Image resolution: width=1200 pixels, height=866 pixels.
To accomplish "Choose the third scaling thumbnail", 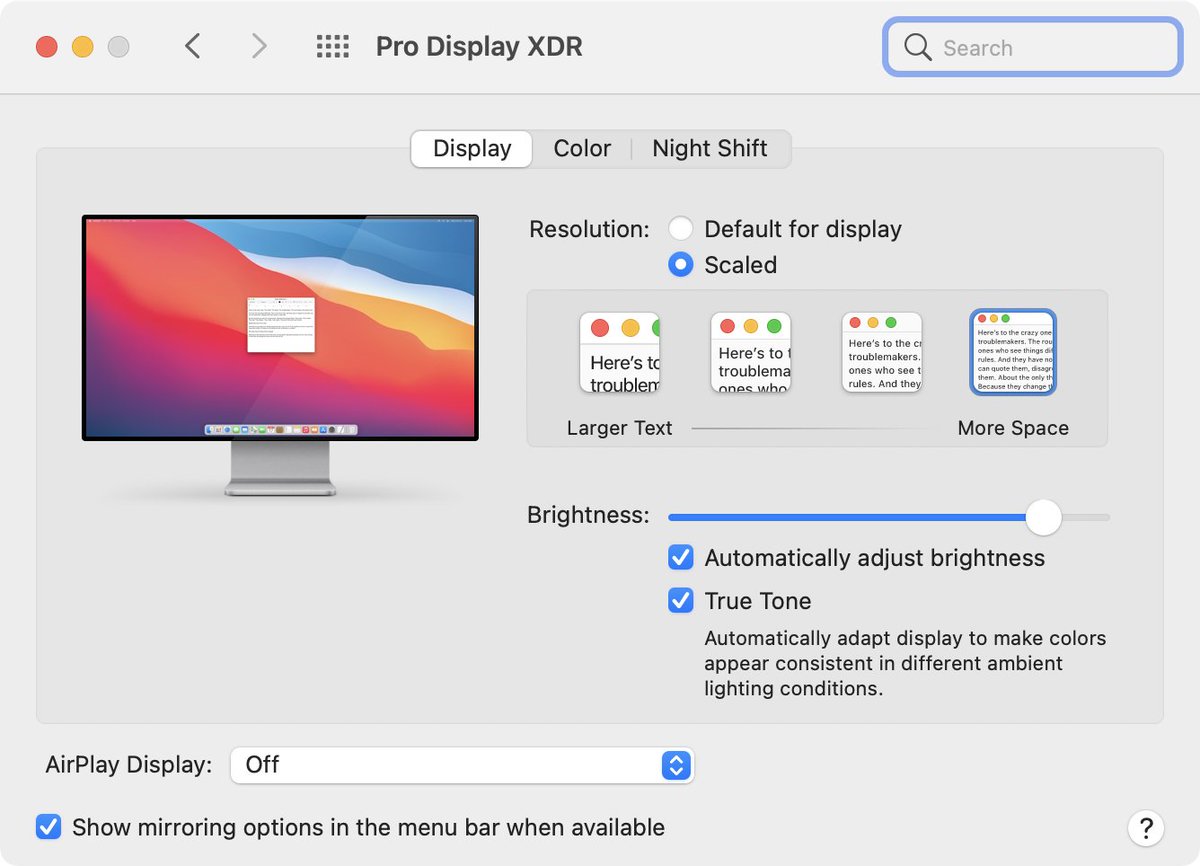I will [x=882, y=352].
